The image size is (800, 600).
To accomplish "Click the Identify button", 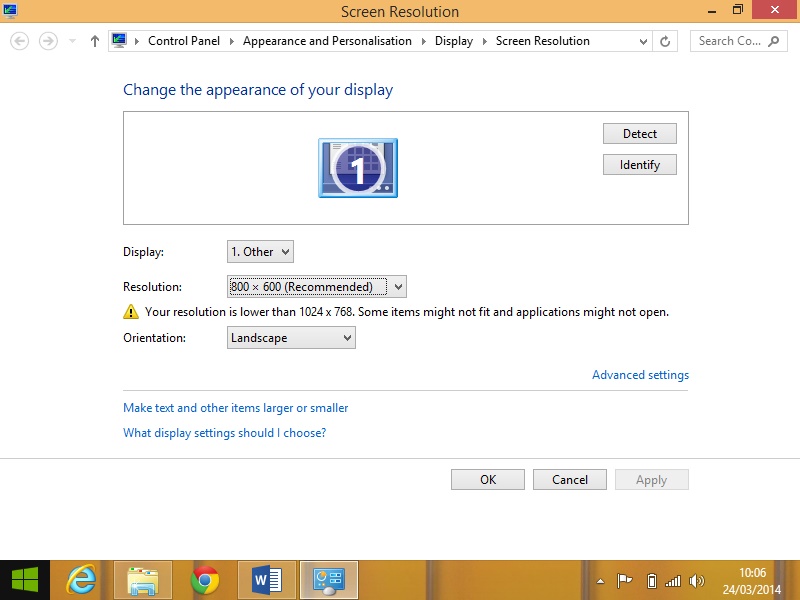I will (640, 165).
